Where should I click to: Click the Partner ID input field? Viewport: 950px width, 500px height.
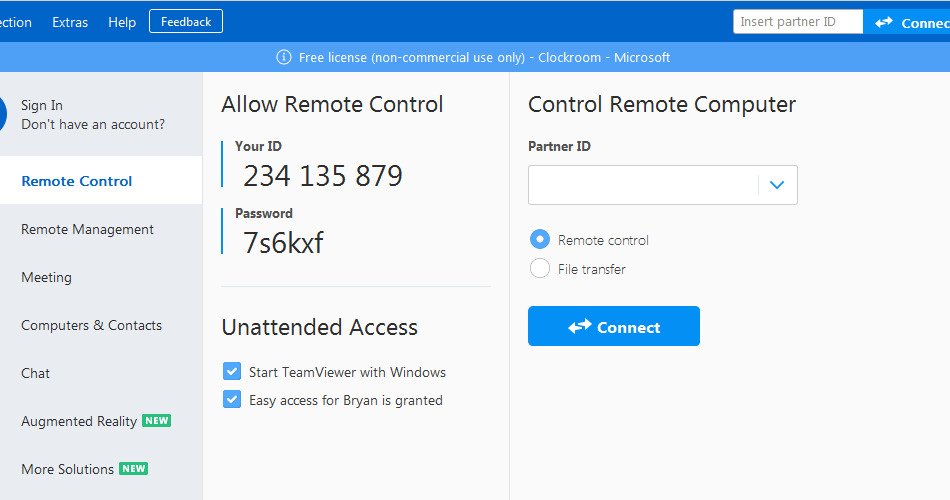click(643, 185)
